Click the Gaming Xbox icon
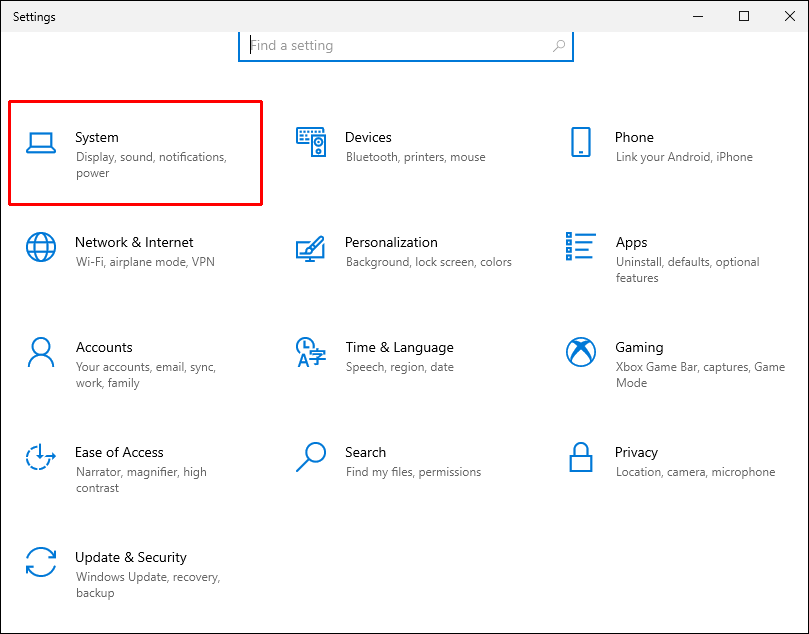The height and width of the screenshot is (634, 809). 580,352
